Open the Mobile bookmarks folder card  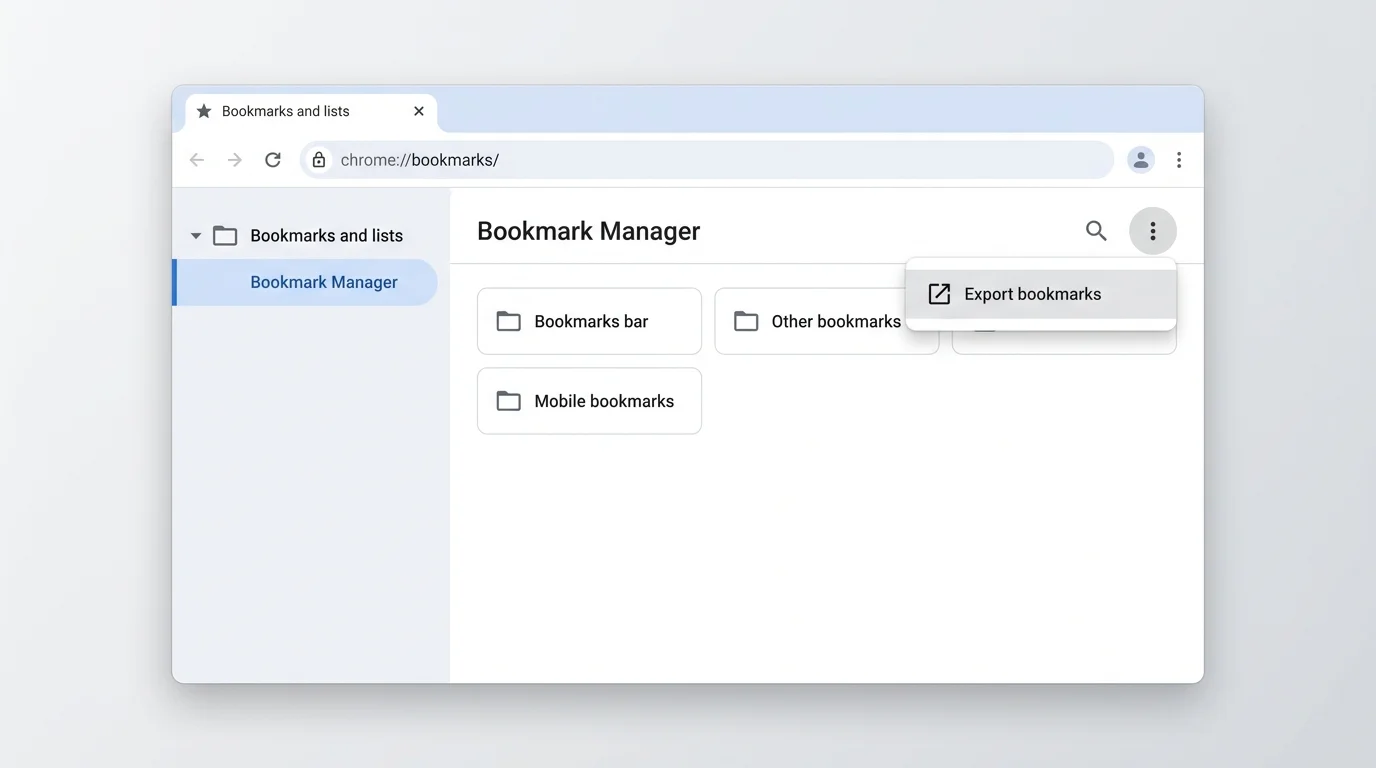pyautogui.click(x=589, y=401)
